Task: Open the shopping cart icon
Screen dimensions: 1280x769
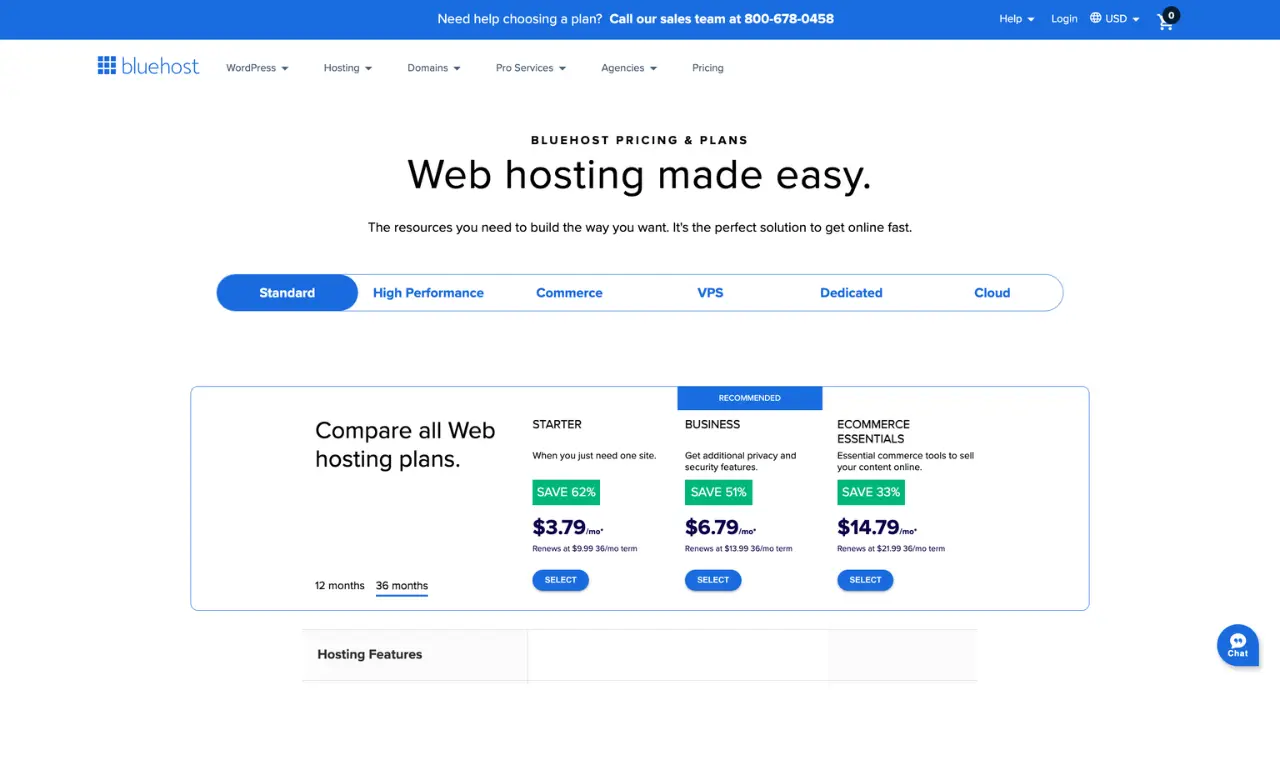Action: [1167, 19]
